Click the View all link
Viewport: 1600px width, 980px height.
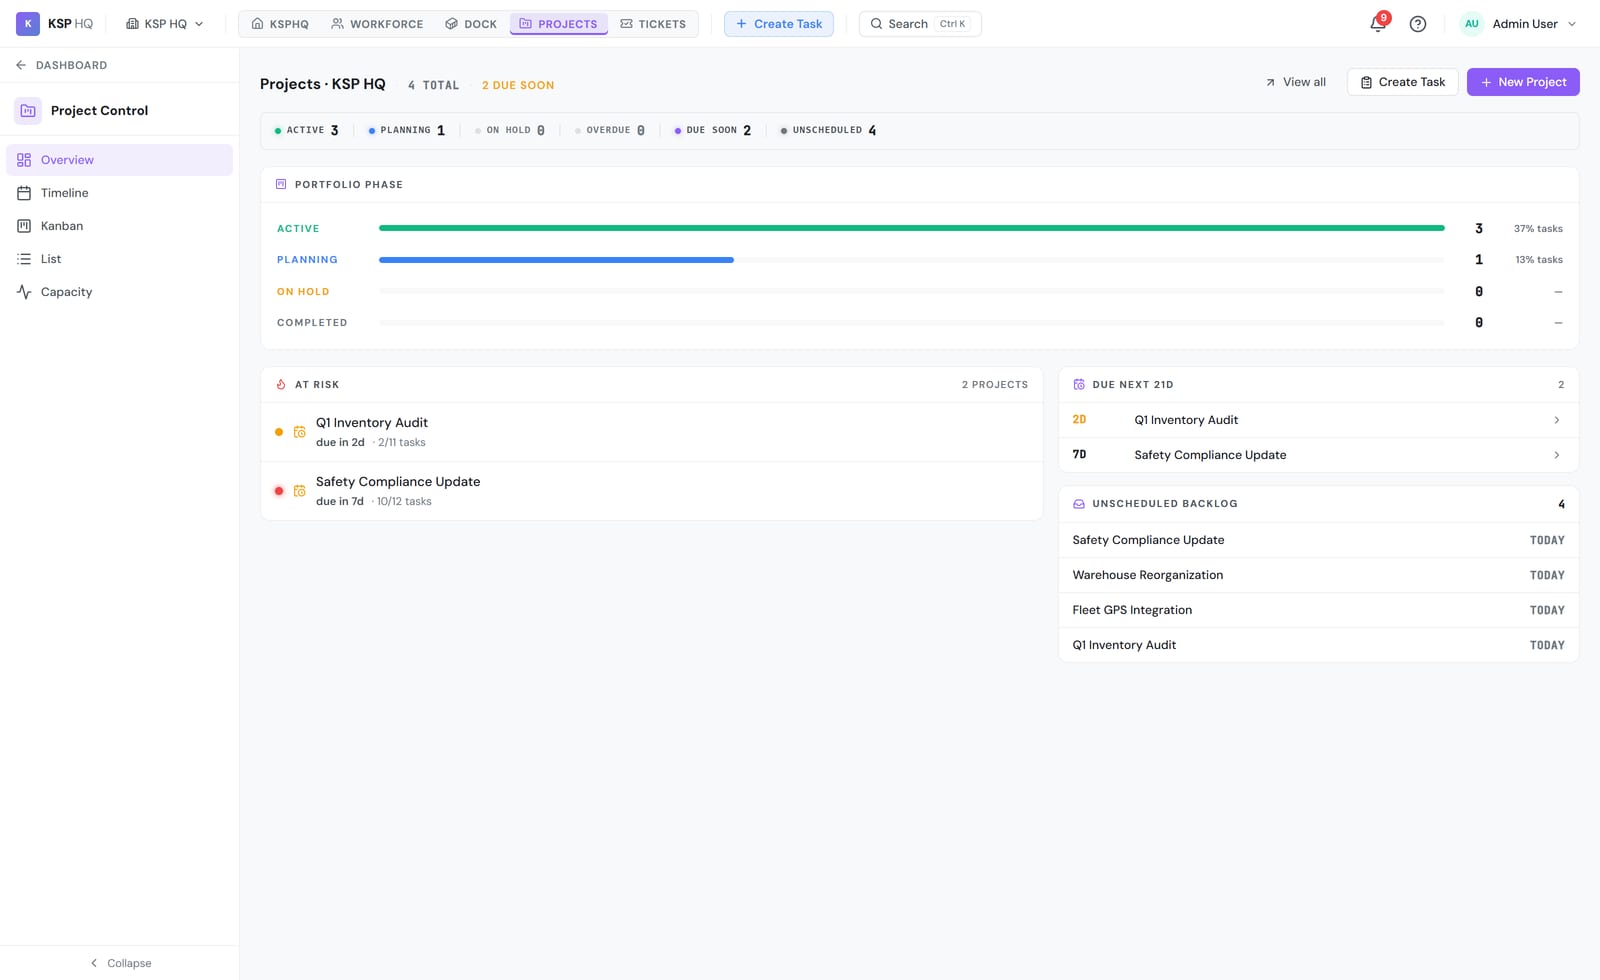(x=1296, y=82)
